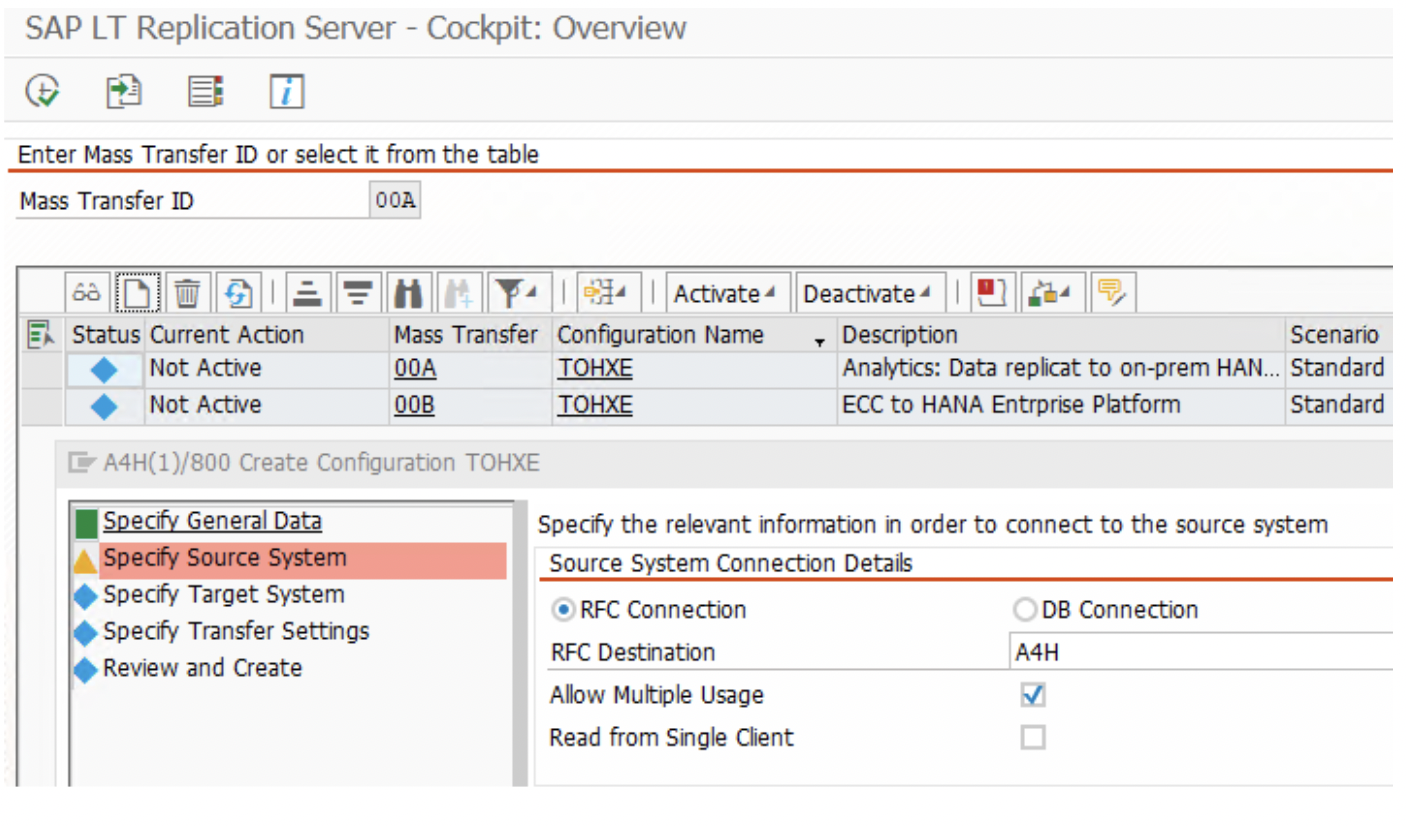This screenshot has width=1406, height=826.
Task: Select 'Not Active' cell in row 00A
Action: tap(267, 369)
